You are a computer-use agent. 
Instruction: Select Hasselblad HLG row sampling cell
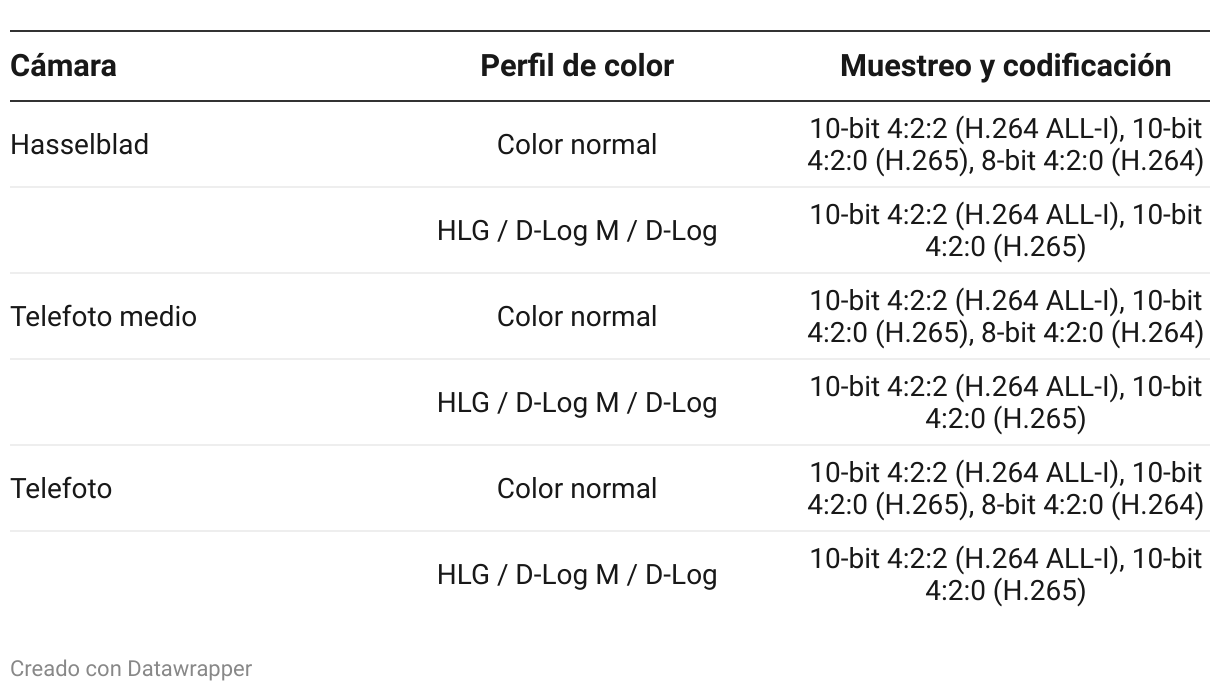[x=1005, y=231]
